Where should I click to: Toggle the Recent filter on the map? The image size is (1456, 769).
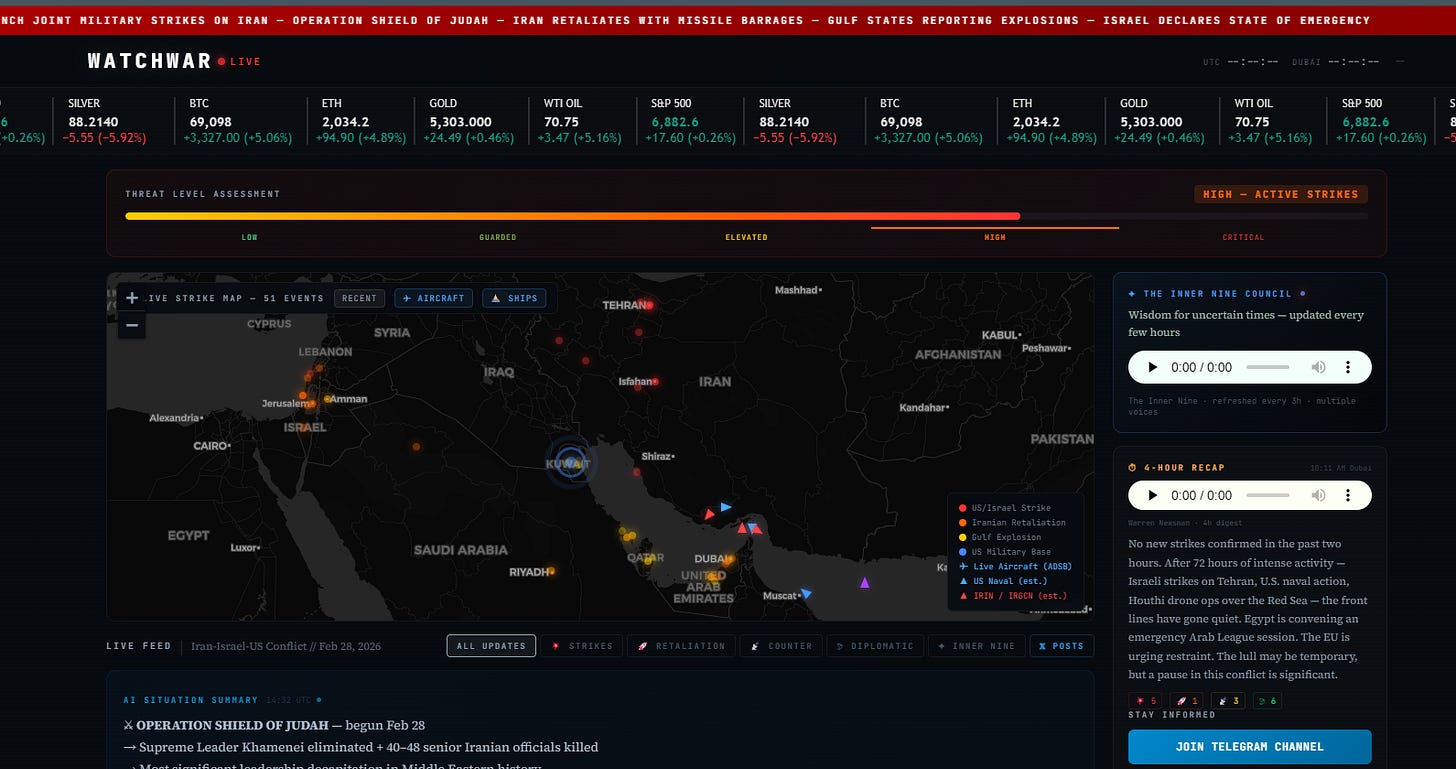359,298
